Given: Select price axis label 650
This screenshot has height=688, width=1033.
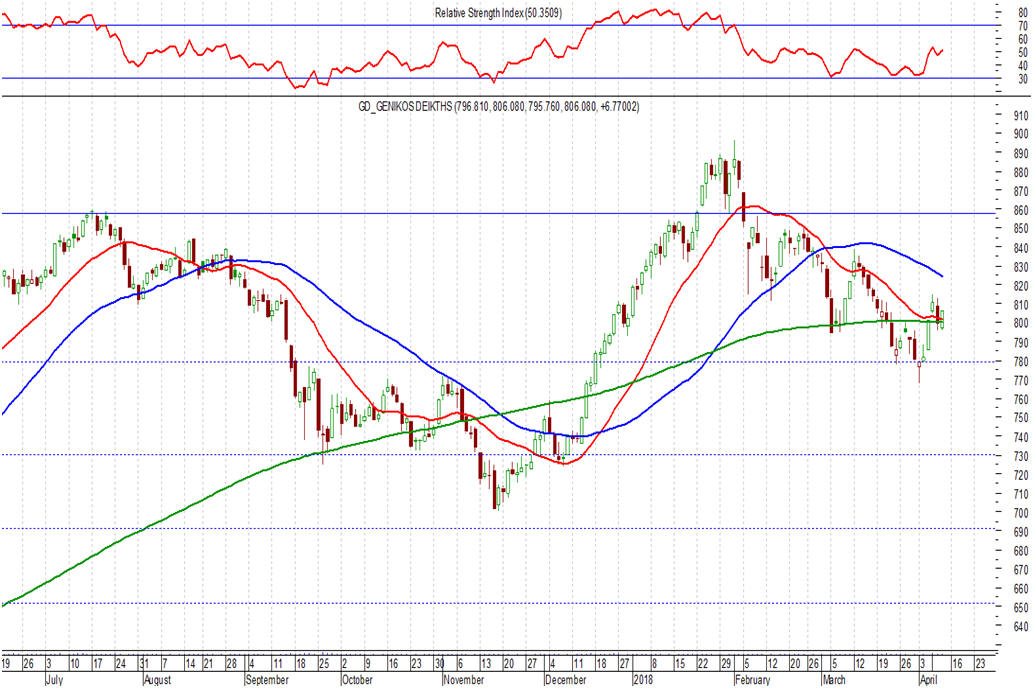Looking at the screenshot, I should click(1020, 608).
